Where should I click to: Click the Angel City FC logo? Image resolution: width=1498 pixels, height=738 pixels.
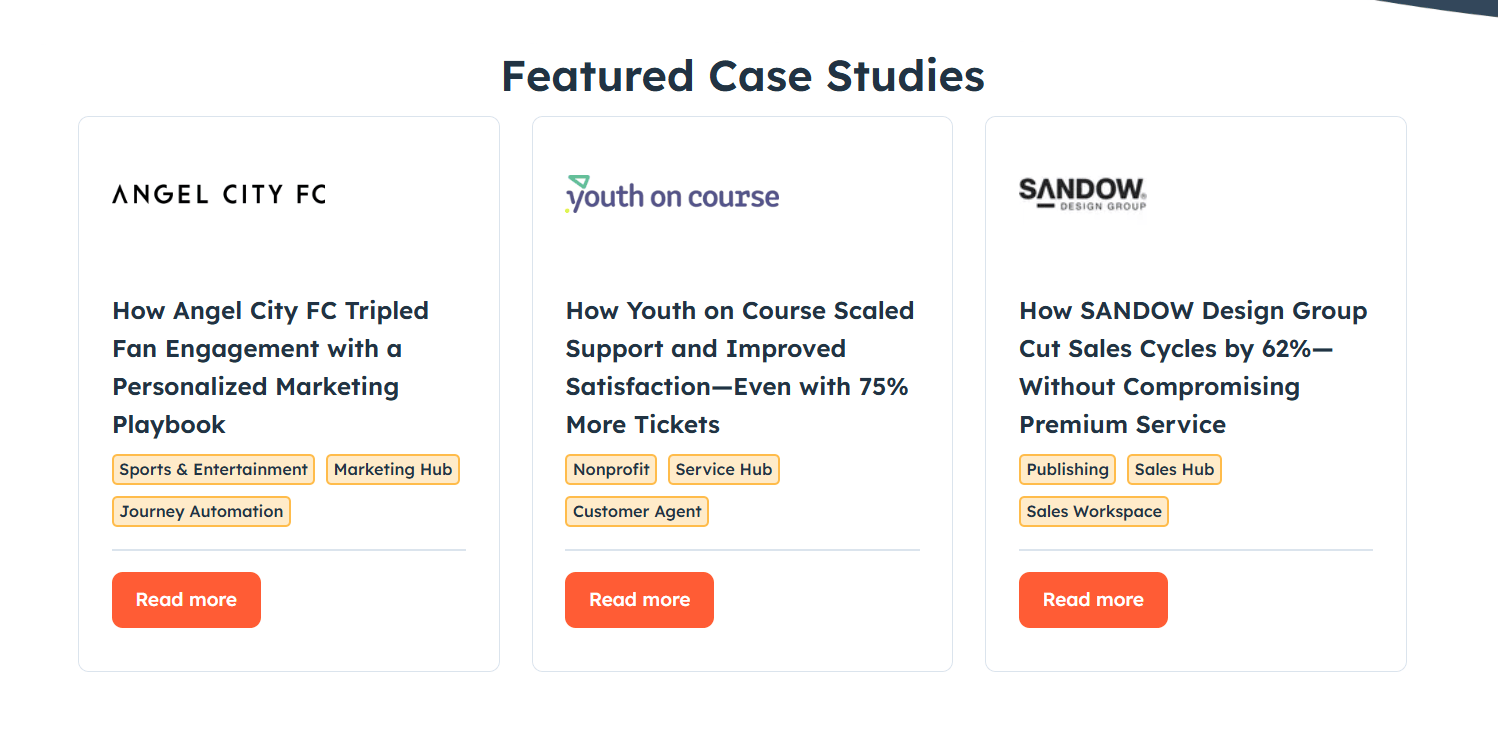pos(219,194)
